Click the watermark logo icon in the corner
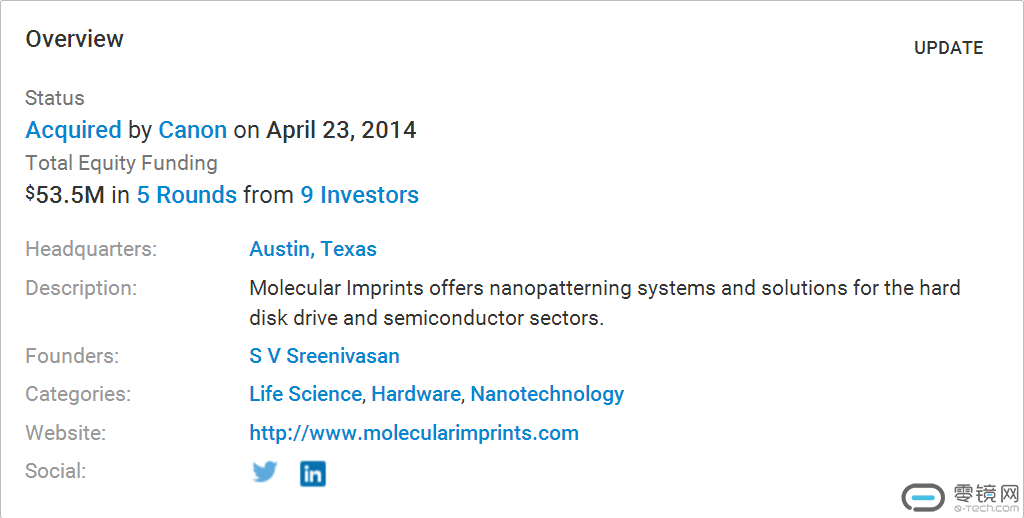The width and height of the screenshot is (1024, 518). click(x=923, y=497)
